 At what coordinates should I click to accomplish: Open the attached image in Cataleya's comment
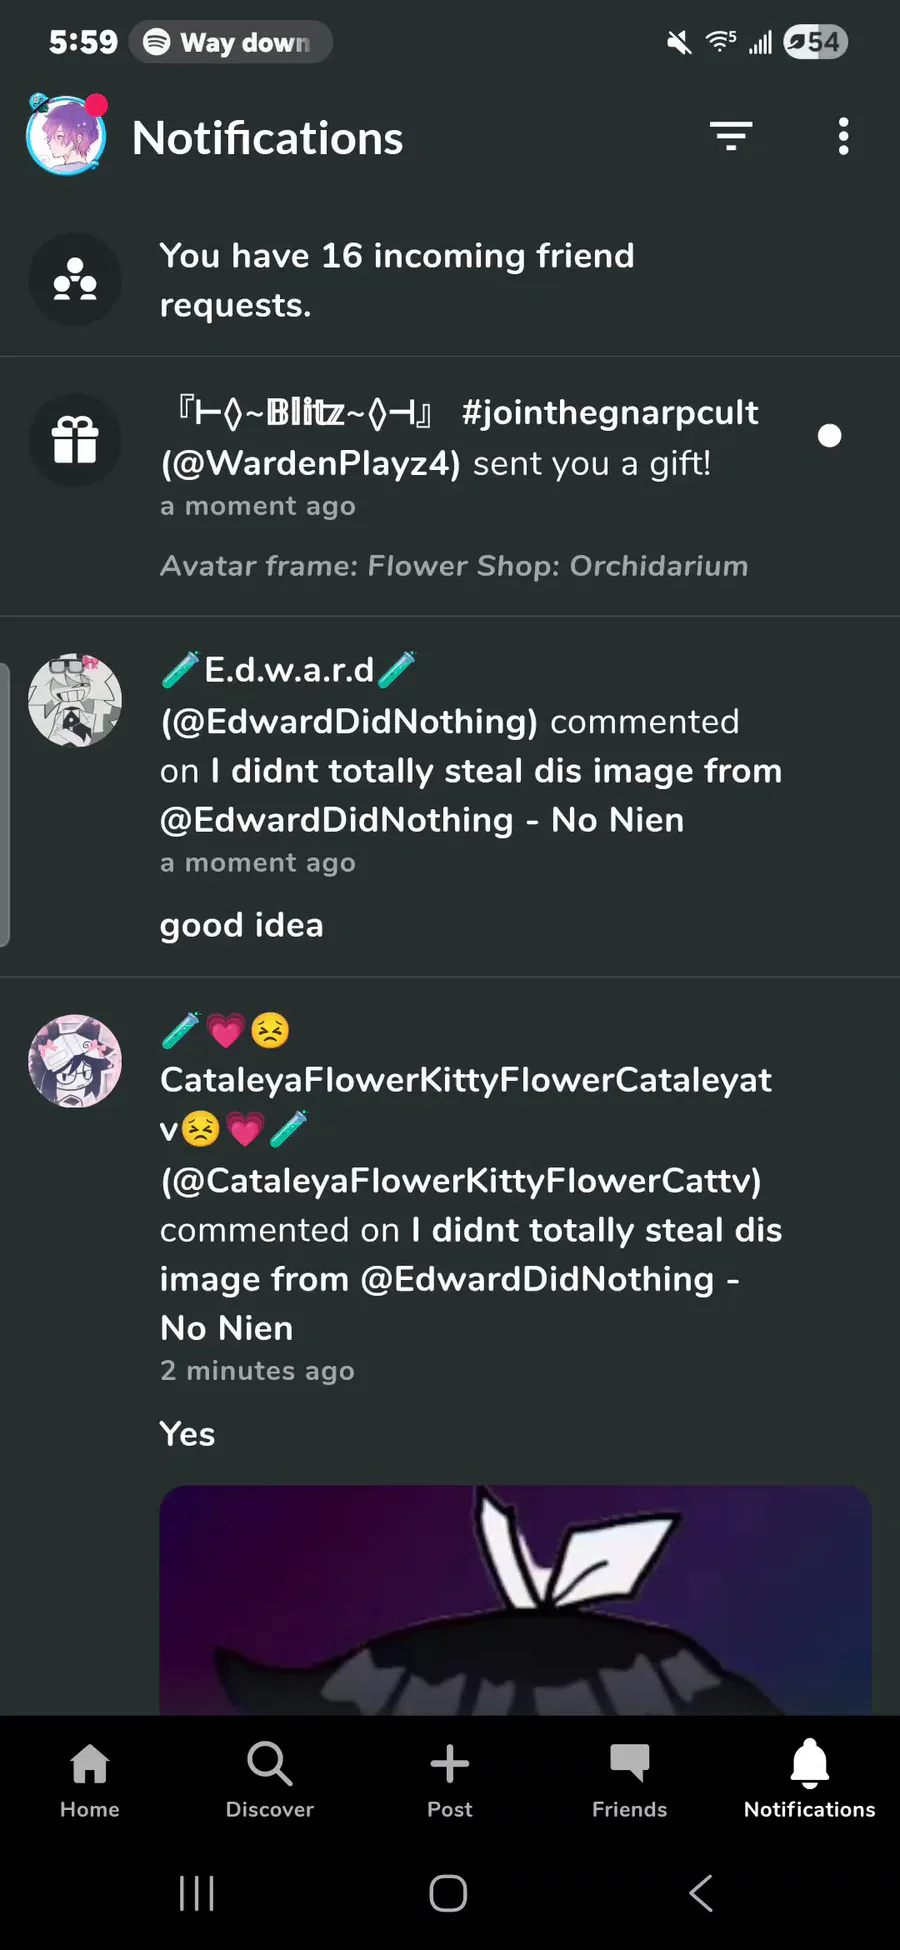point(515,1600)
